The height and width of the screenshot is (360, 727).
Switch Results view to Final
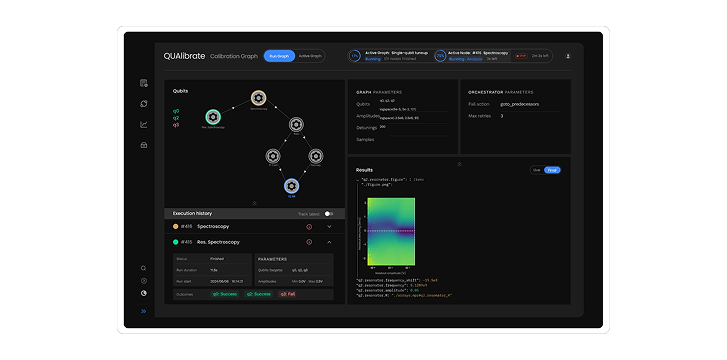click(552, 170)
